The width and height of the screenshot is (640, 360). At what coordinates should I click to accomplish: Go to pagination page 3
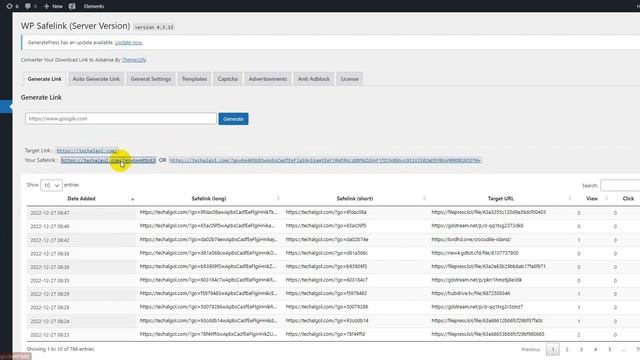[581, 349]
